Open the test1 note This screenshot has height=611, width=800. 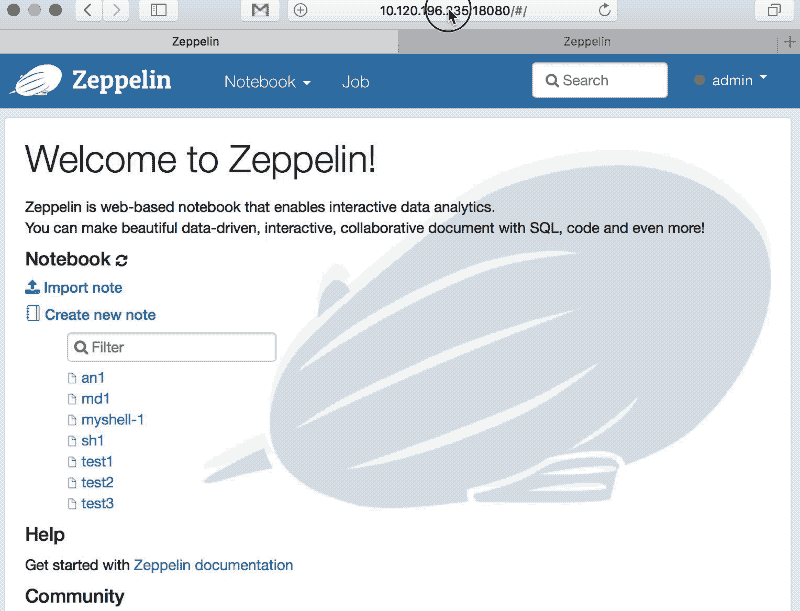pyautogui.click(x=97, y=462)
